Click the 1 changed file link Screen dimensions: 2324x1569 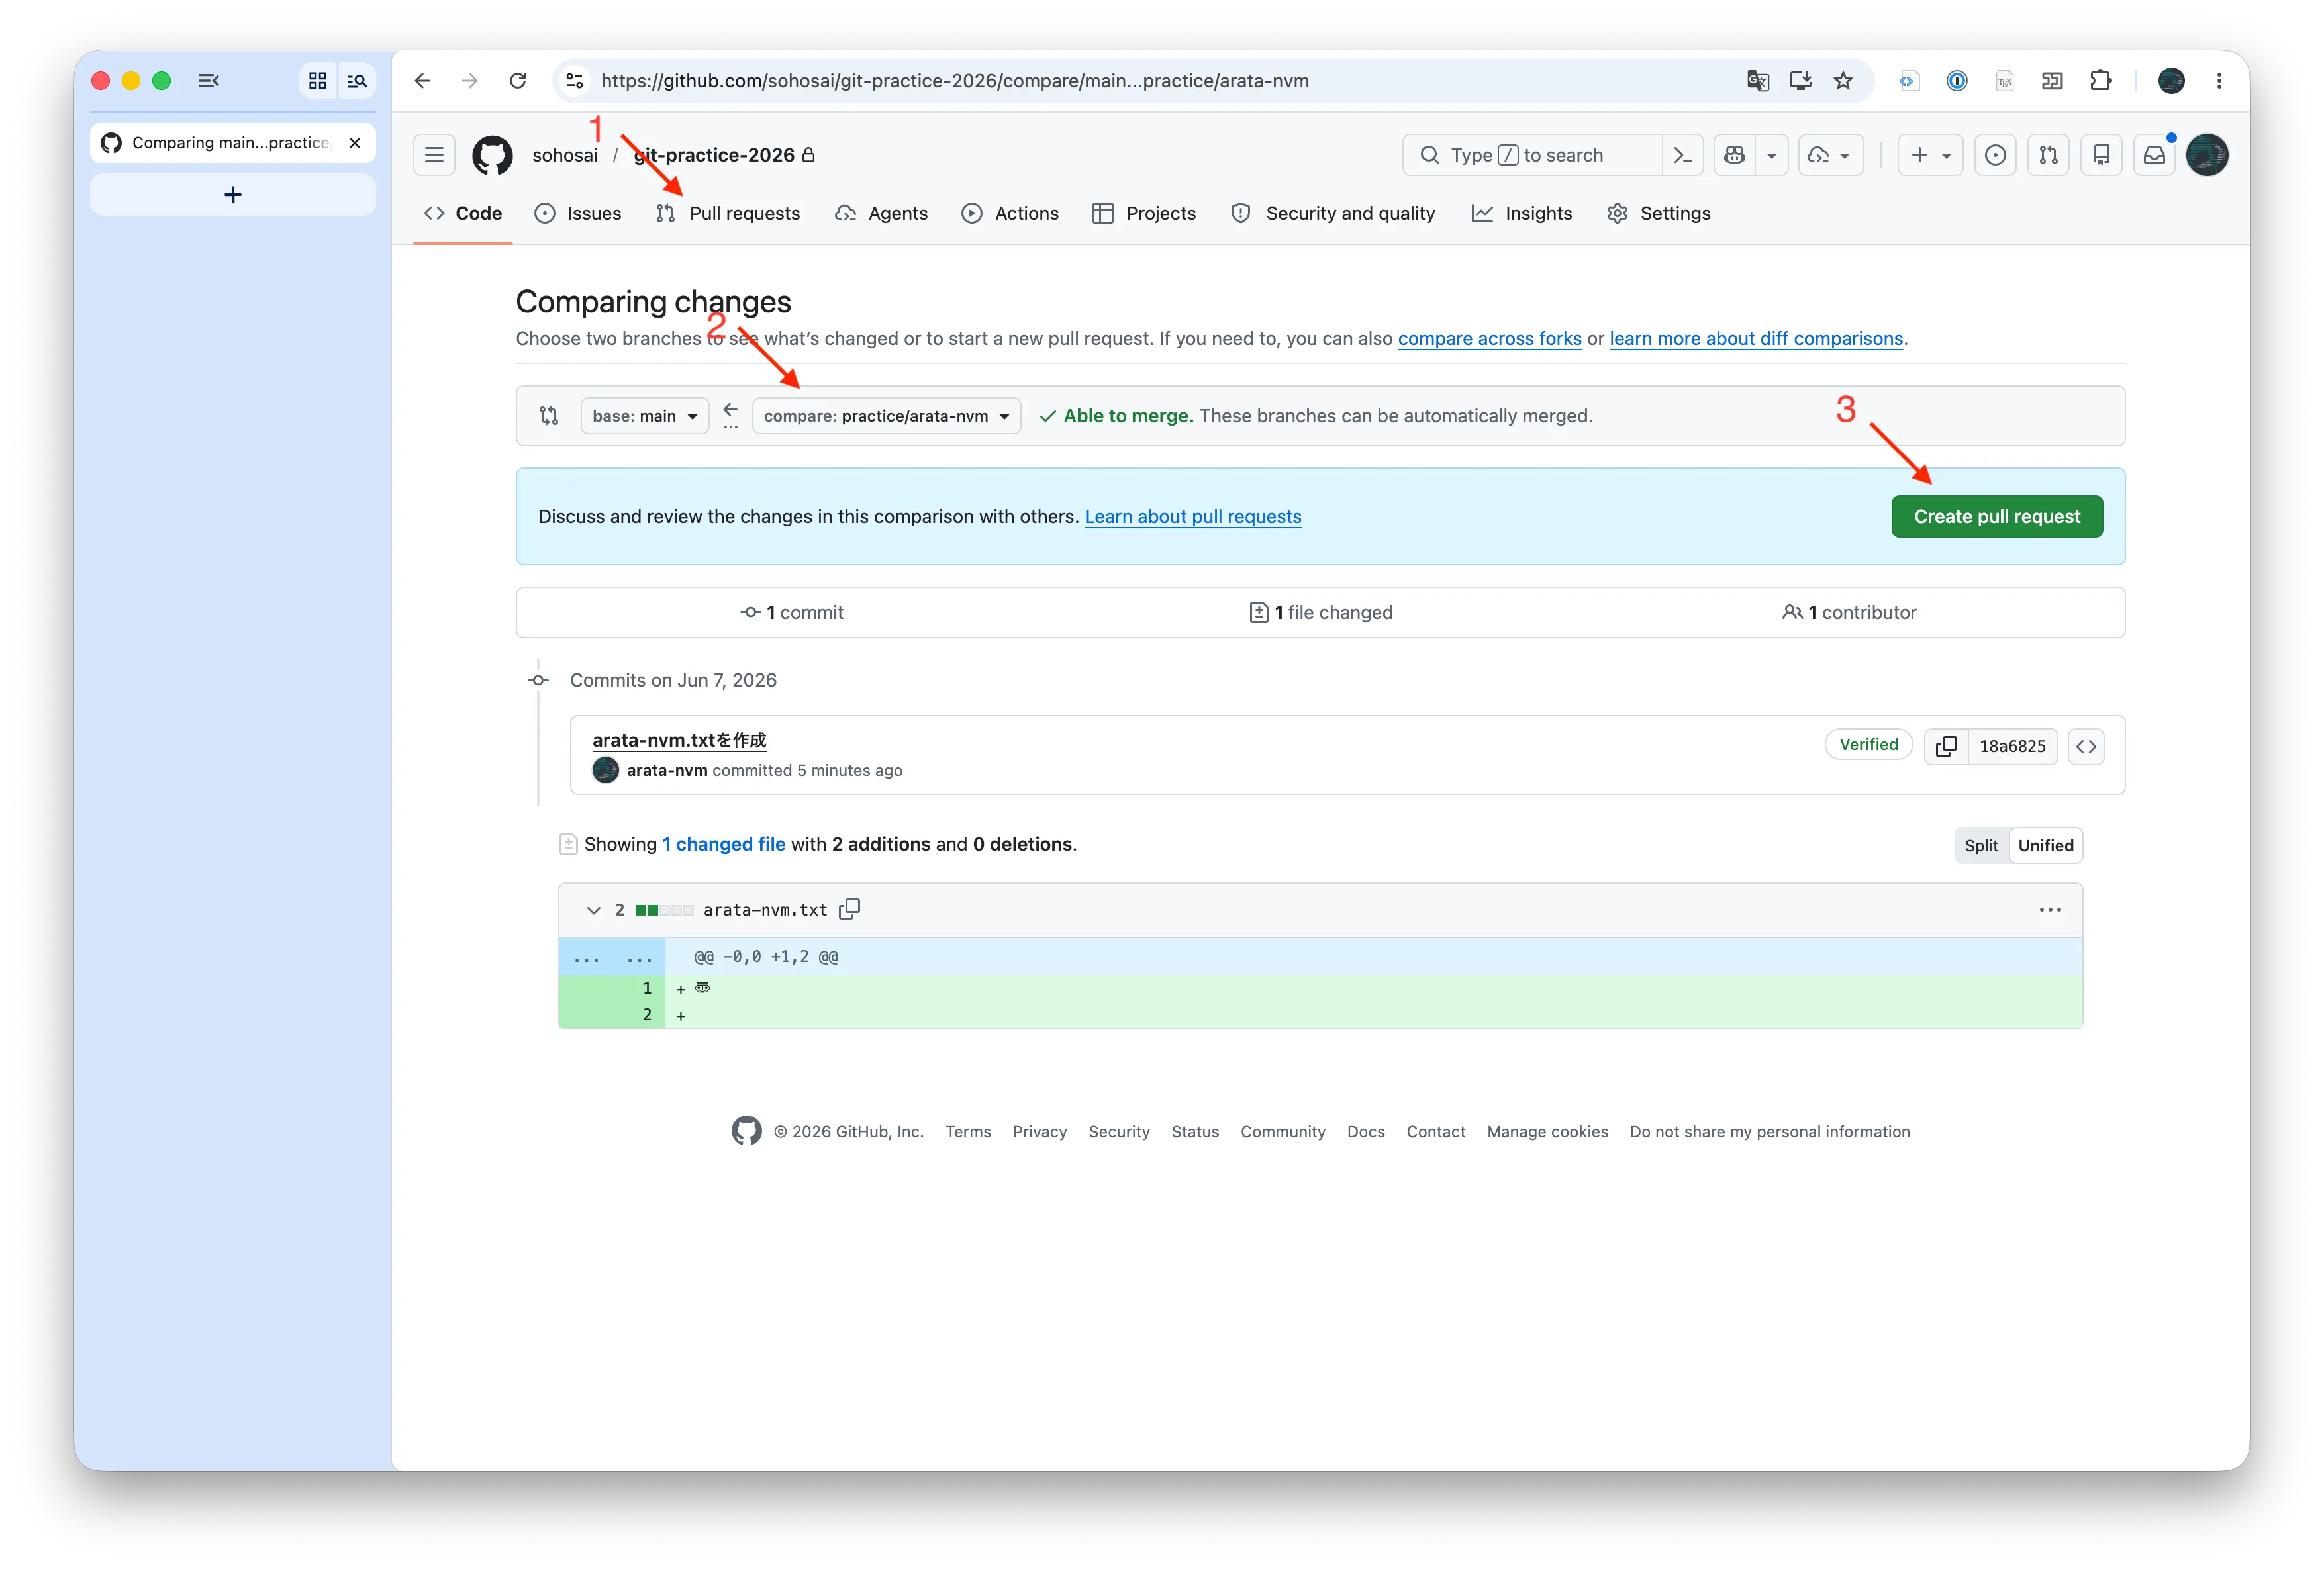point(724,844)
